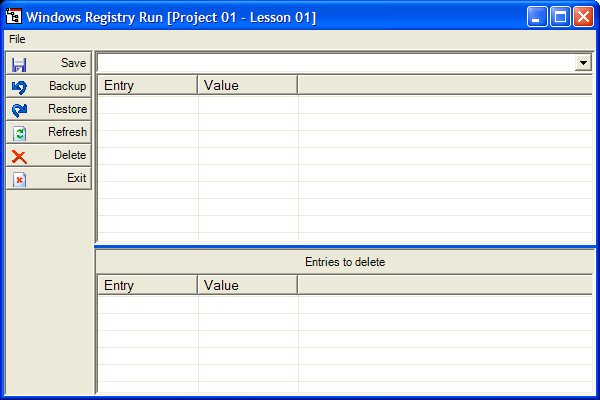This screenshot has height=400, width=600.
Task: Open the File menu
Action: coord(17,39)
